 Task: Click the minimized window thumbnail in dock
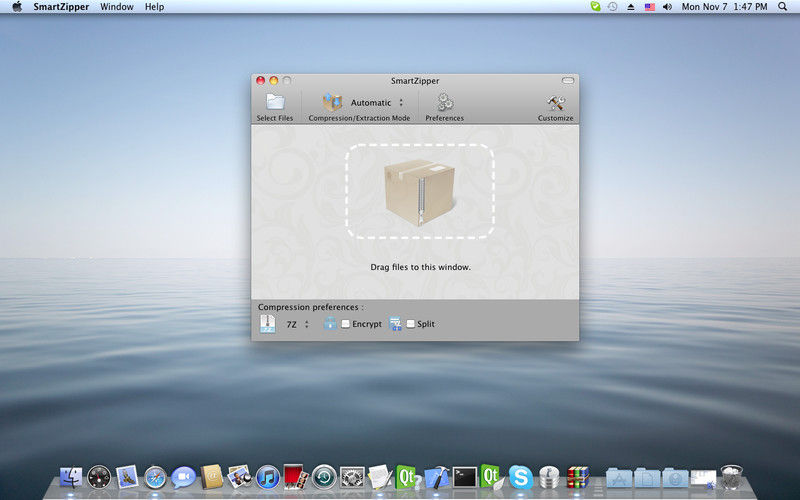(x=704, y=479)
